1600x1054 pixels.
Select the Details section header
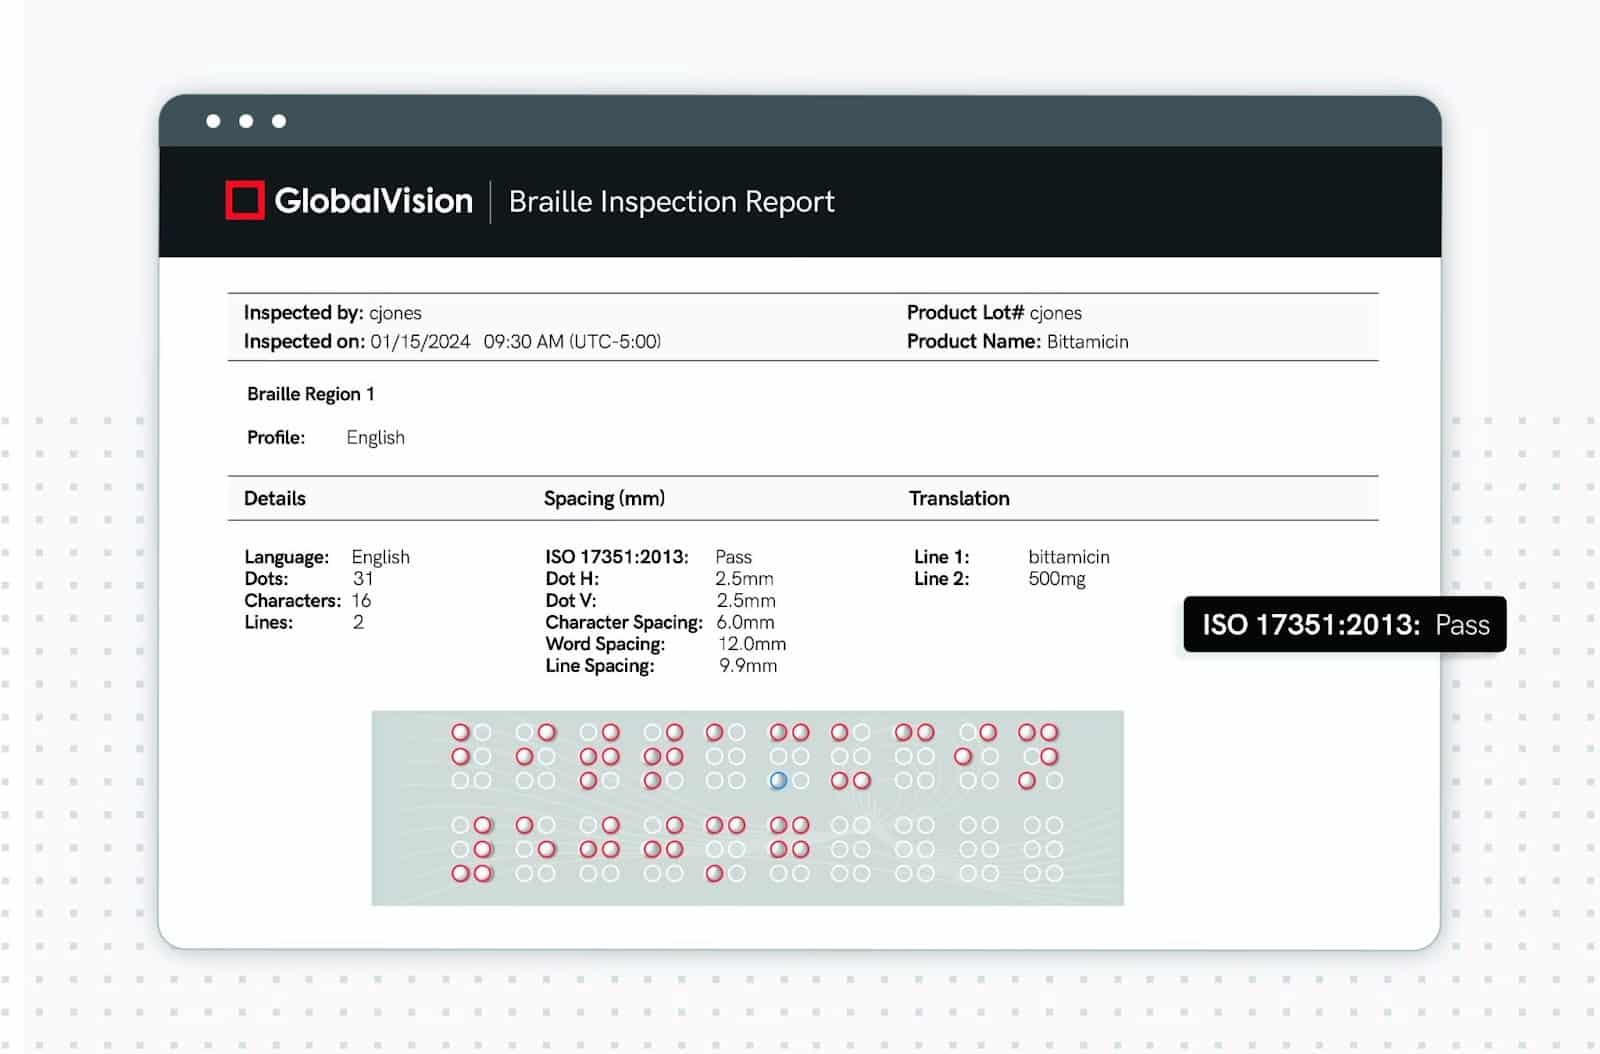click(274, 498)
